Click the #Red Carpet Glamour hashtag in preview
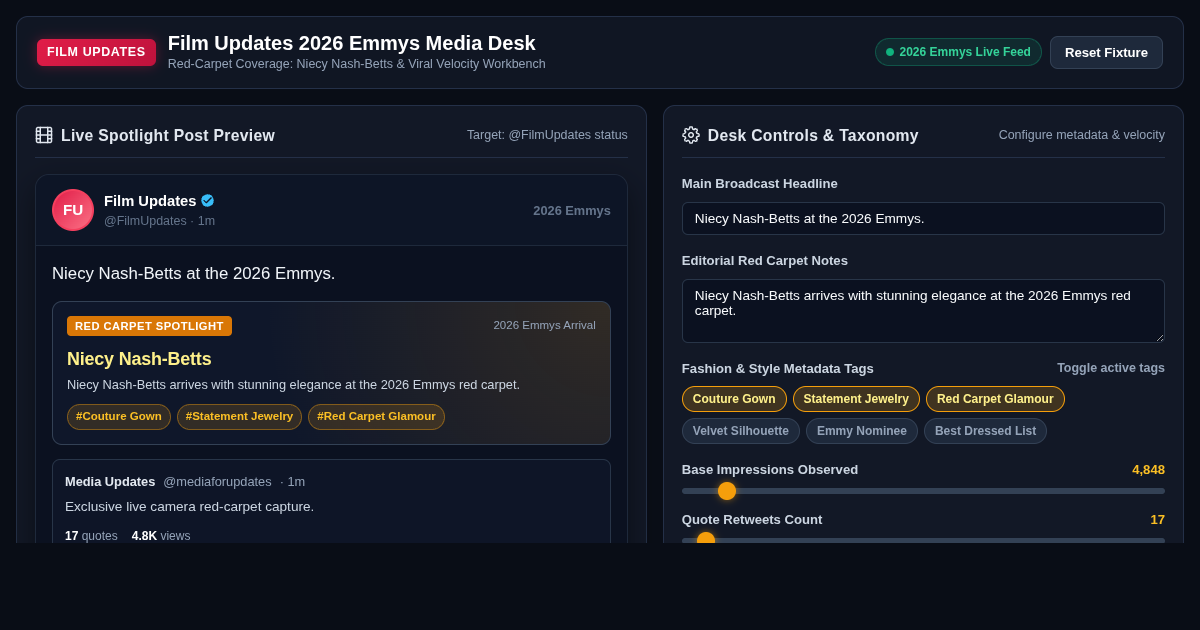The width and height of the screenshot is (1200, 630). tap(376, 417)
